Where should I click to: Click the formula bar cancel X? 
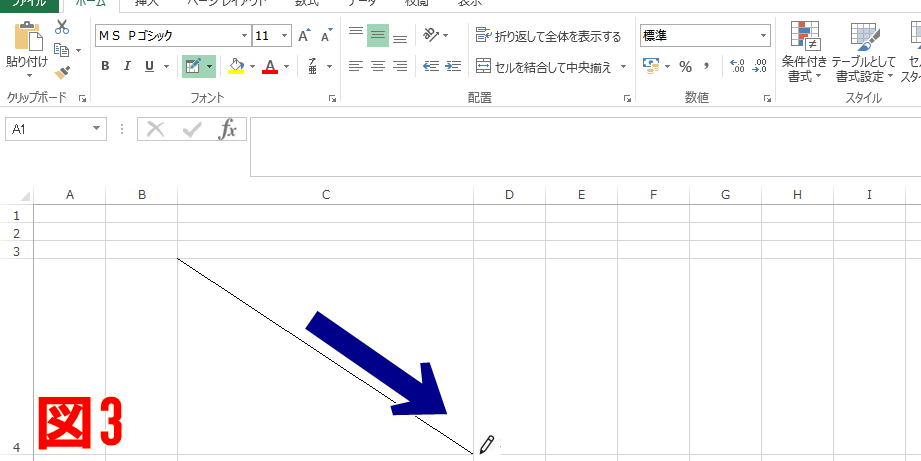[155, 129]
